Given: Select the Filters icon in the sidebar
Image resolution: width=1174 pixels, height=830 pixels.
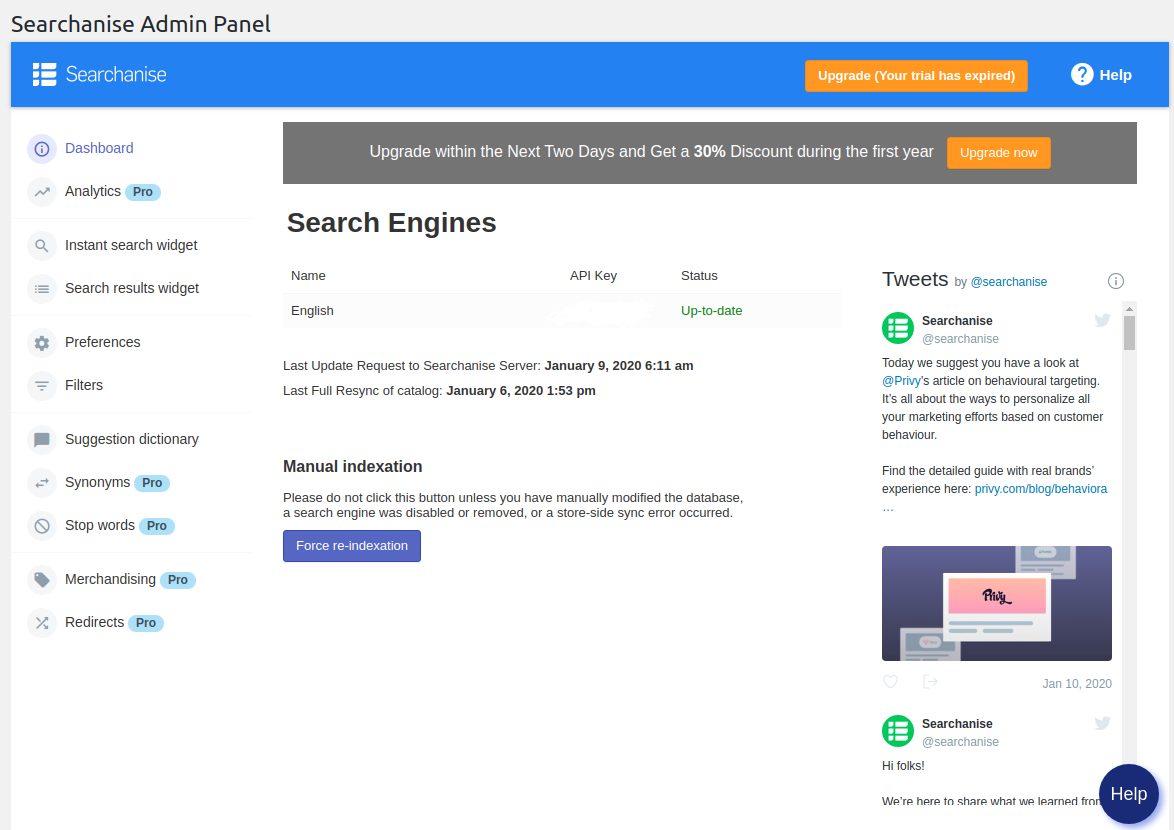Looking at the screenshot, I should pyautogui.click(x=41, y=385).
